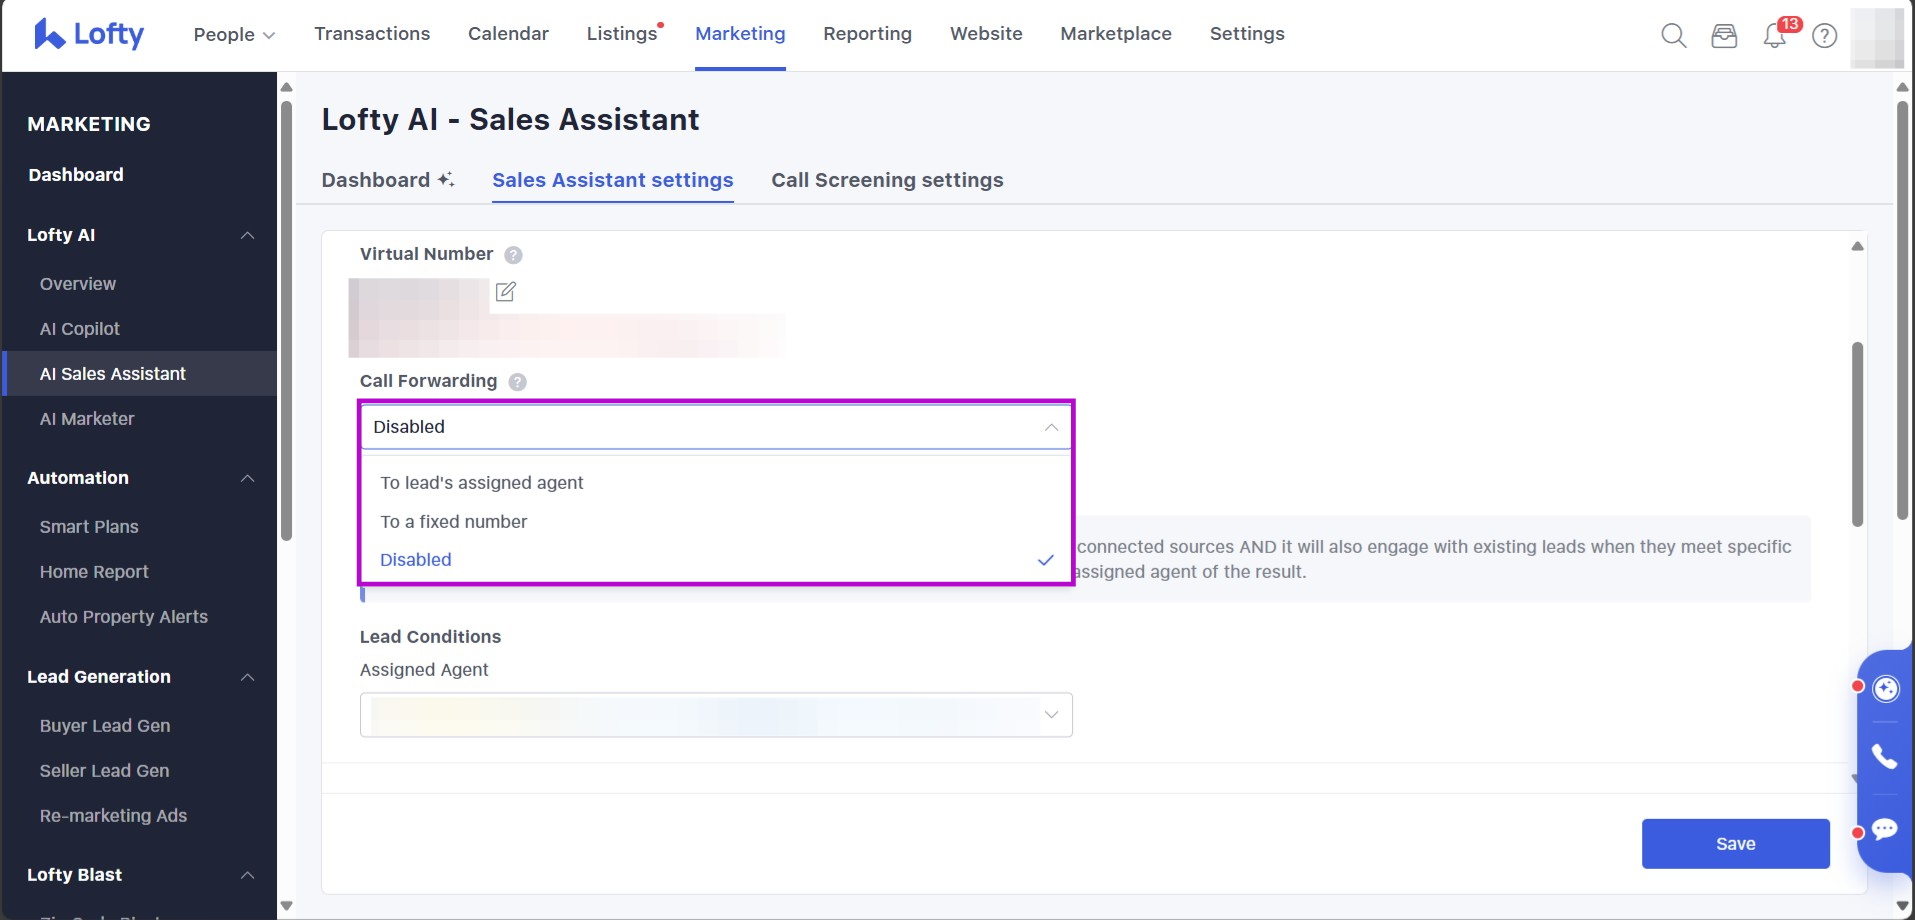Edit the virtual number with pencil icon
The image size is (1915, 920).
pos(506,291)
